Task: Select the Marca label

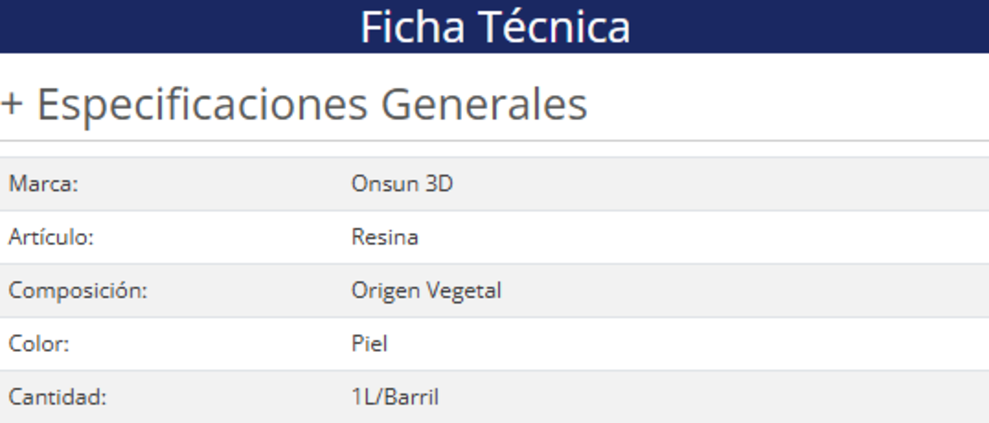Action: pyautogui.click(x=43, y=184)
